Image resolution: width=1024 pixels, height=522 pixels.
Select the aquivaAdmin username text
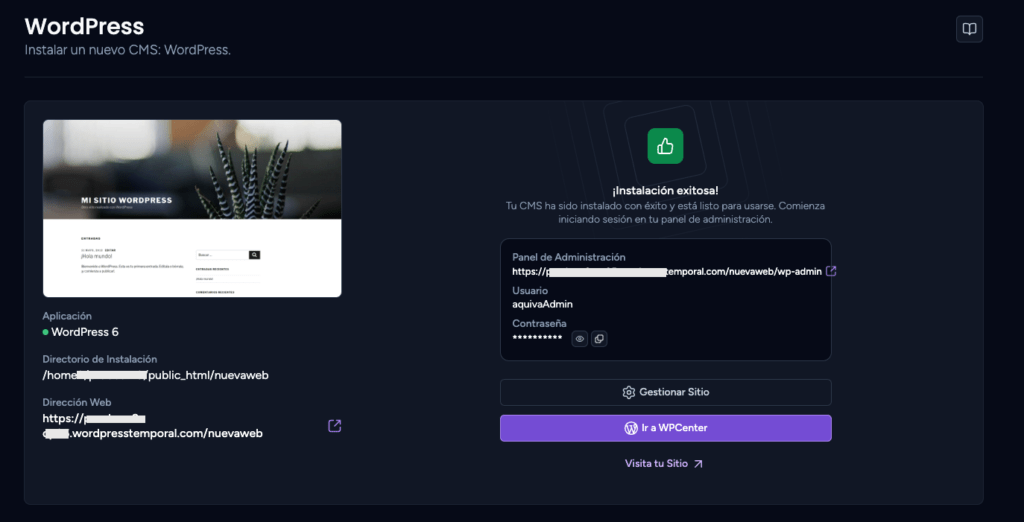pyautogui.click(x=543, y=304)
